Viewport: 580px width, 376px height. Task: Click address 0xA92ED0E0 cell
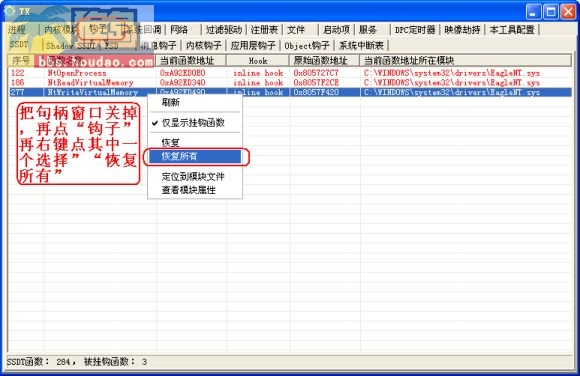pyautogui.click(x=182, y=73)
